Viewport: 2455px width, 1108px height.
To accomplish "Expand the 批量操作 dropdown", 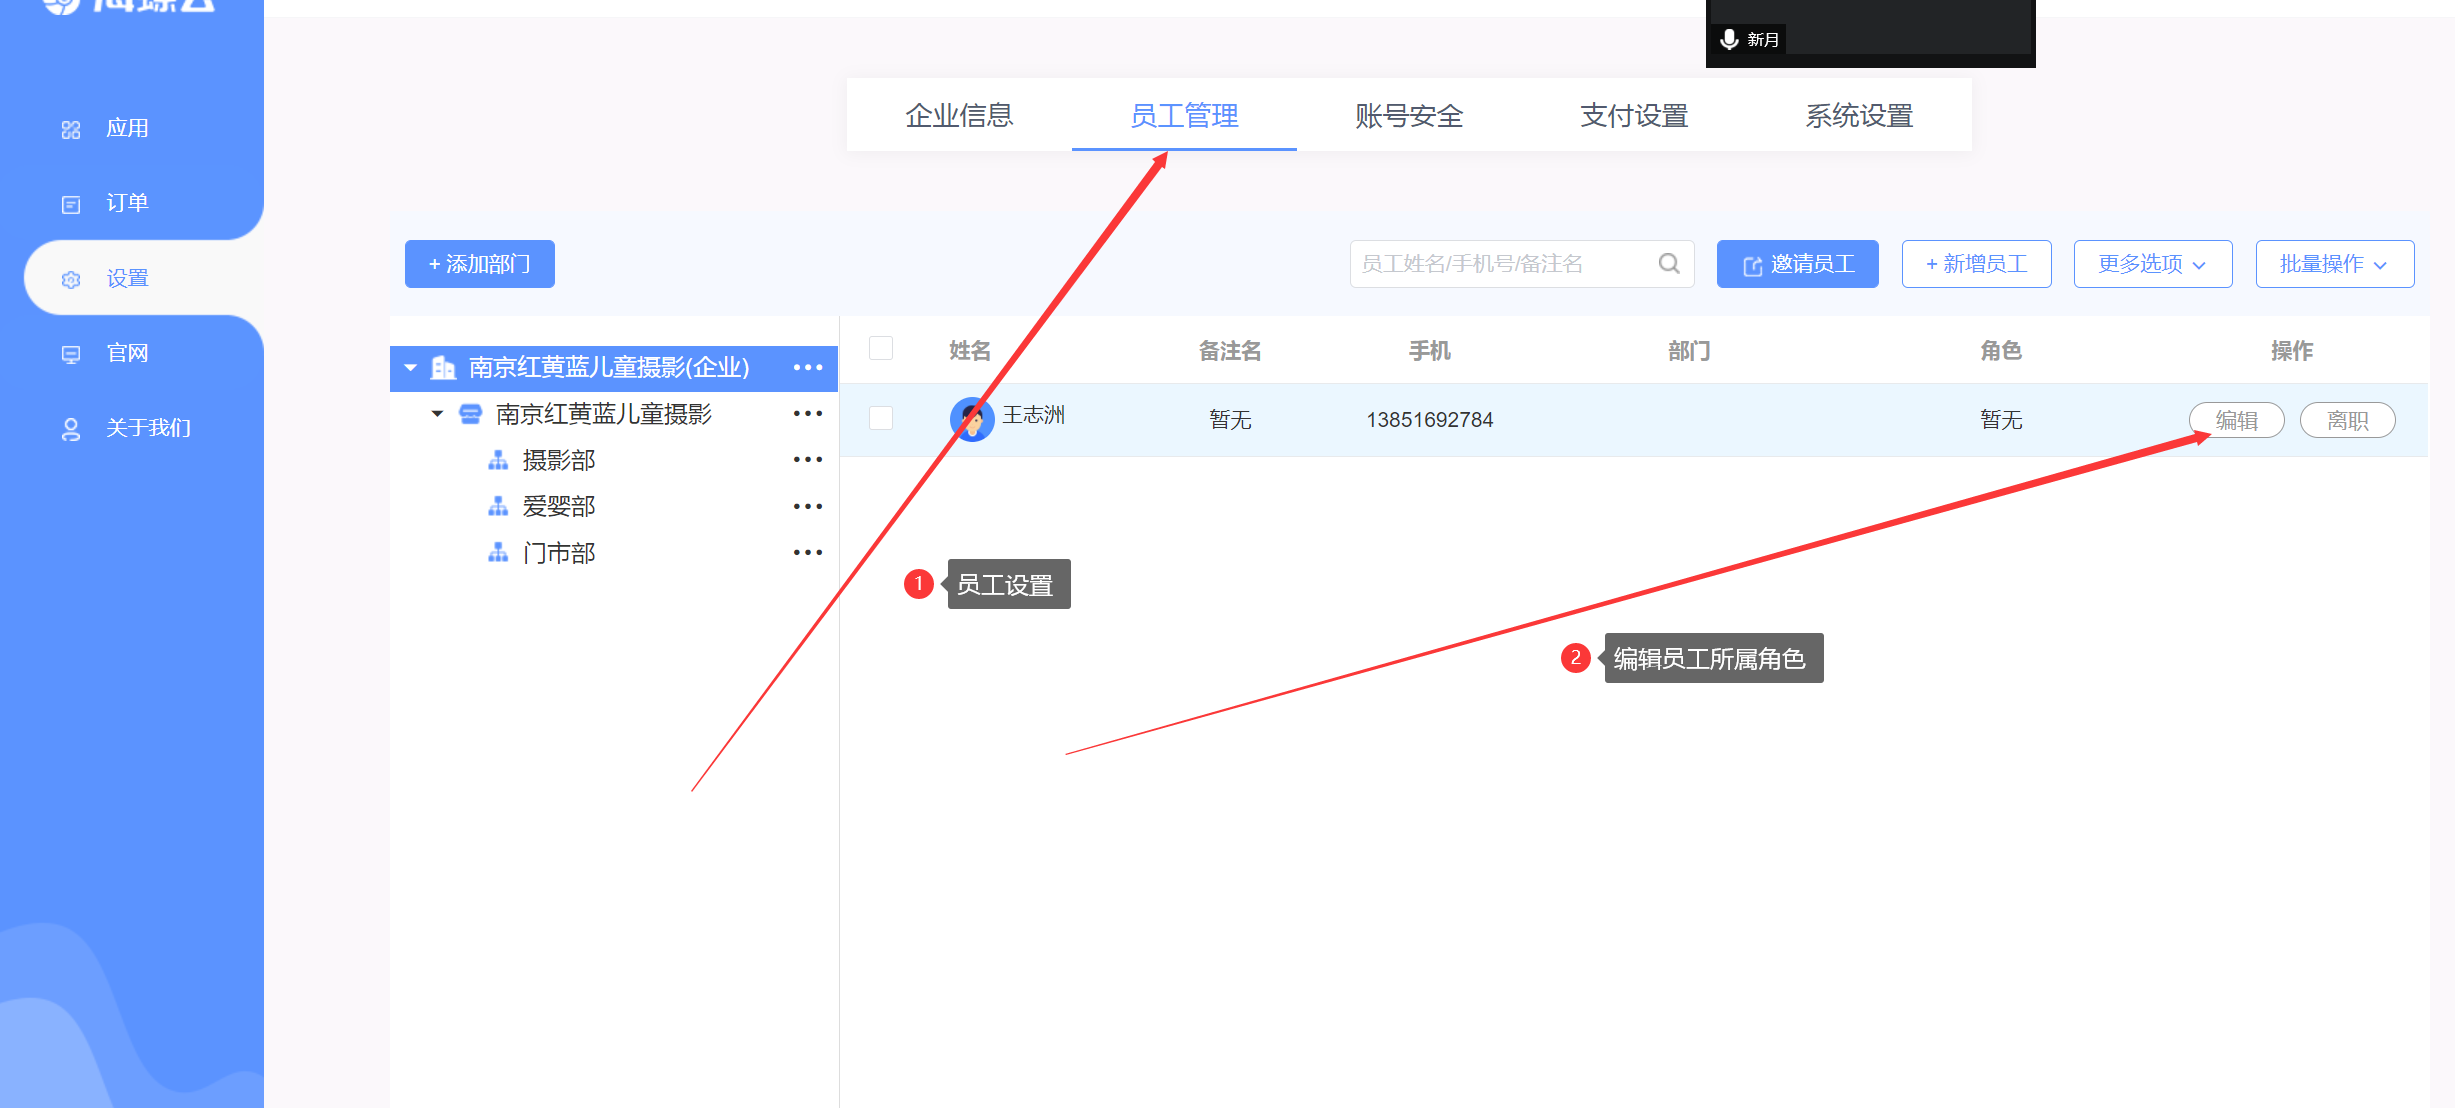I will (x=2334, y=264).
